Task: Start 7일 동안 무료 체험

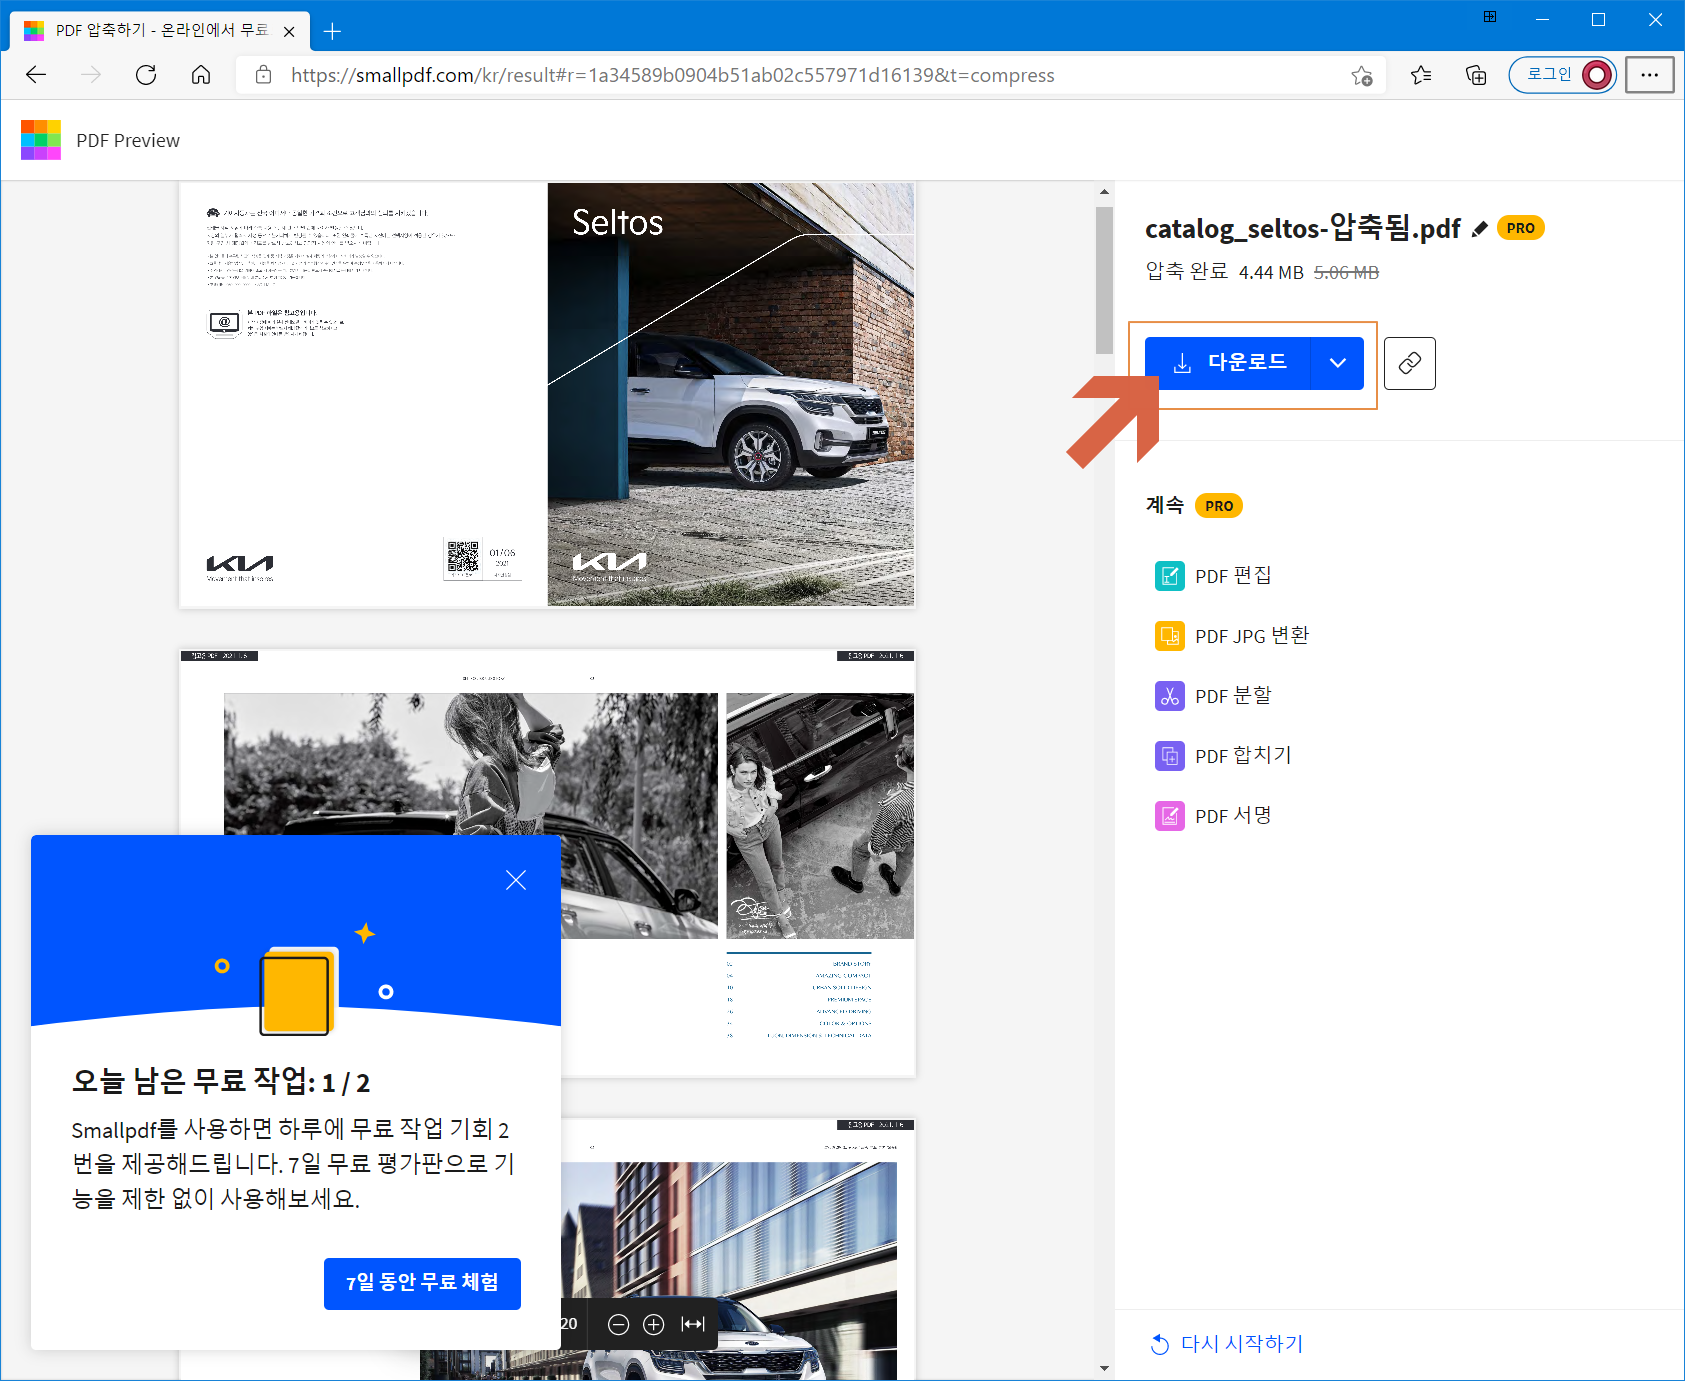Action: pos(422,1283)
